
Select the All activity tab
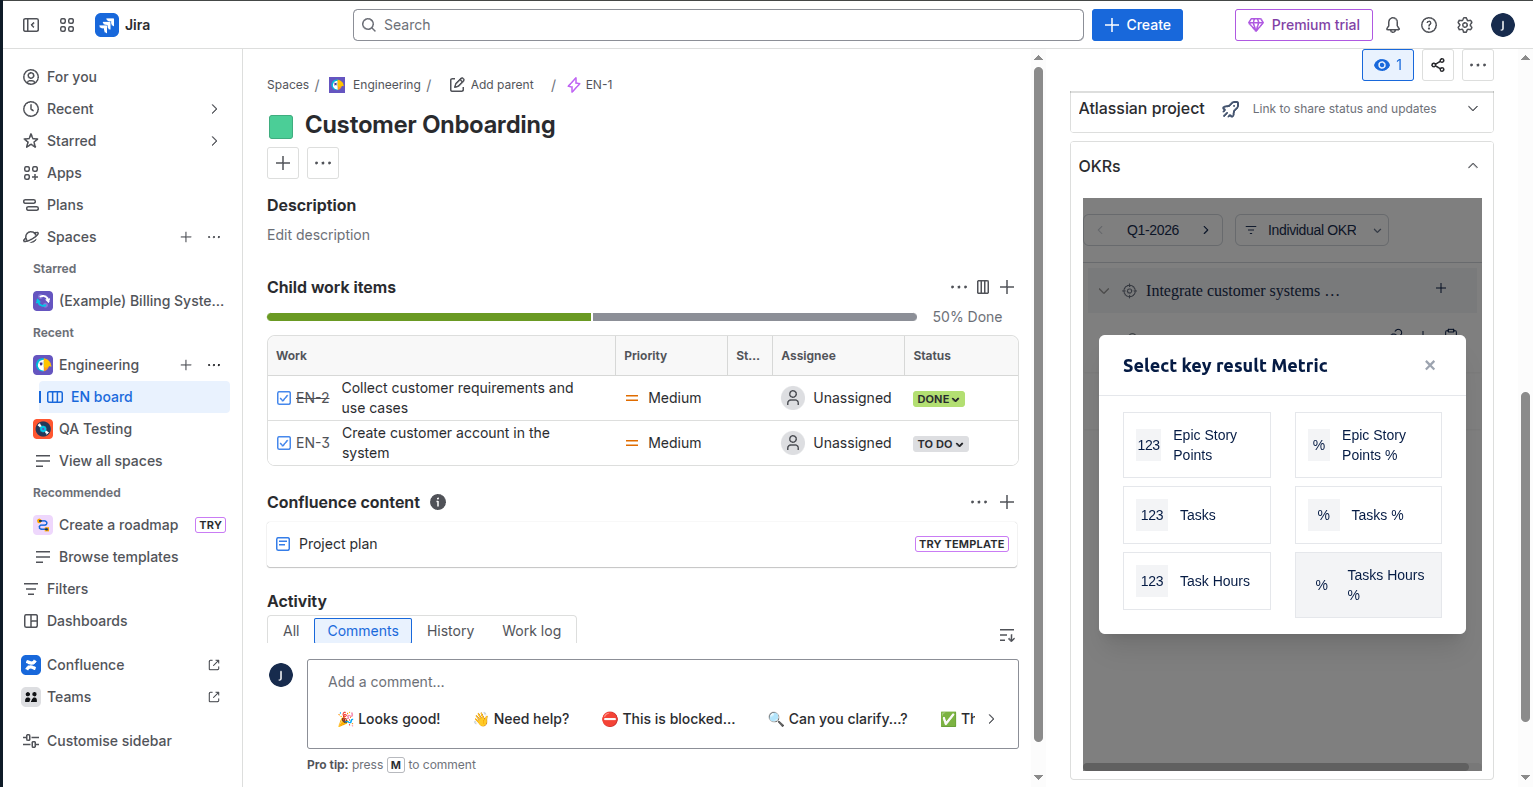pos(291,631)
